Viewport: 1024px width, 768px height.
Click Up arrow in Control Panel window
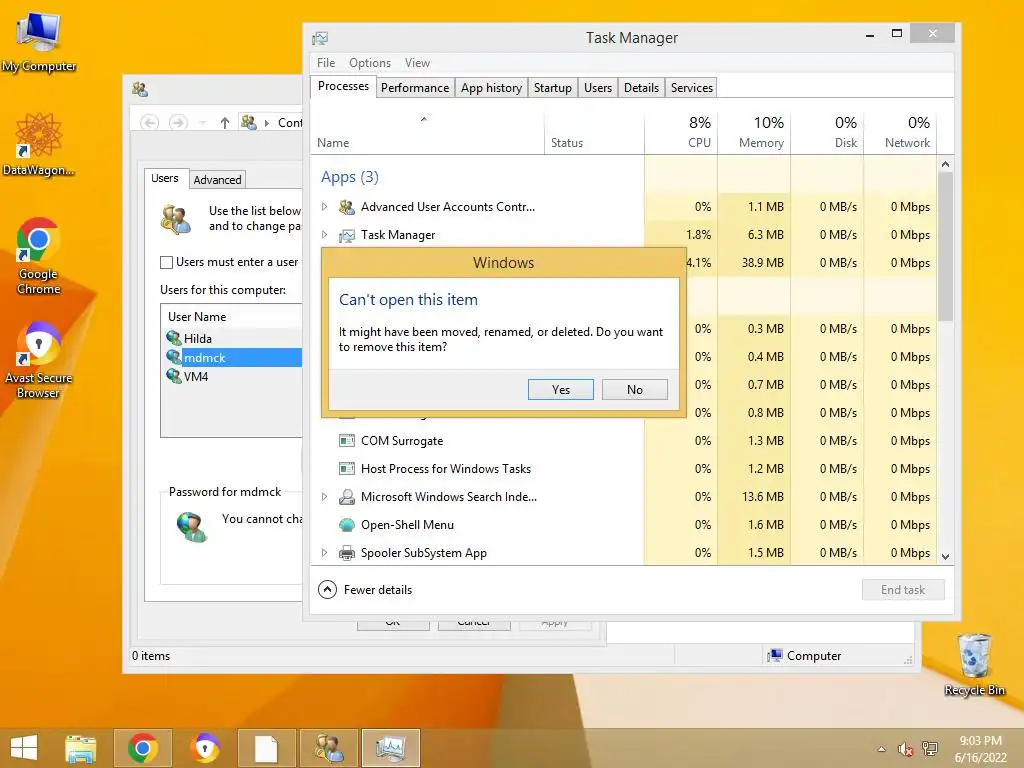225,123
